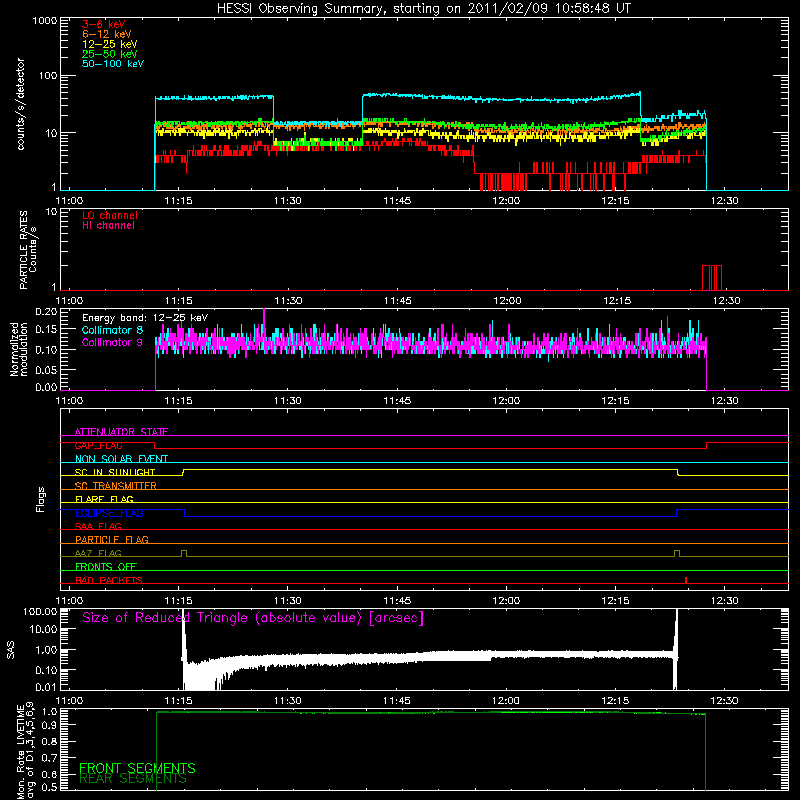Image resolution: width=800 pixels, height=800 pixels.
Task: Click the Normalized modulation axis title
Action: 19,349
